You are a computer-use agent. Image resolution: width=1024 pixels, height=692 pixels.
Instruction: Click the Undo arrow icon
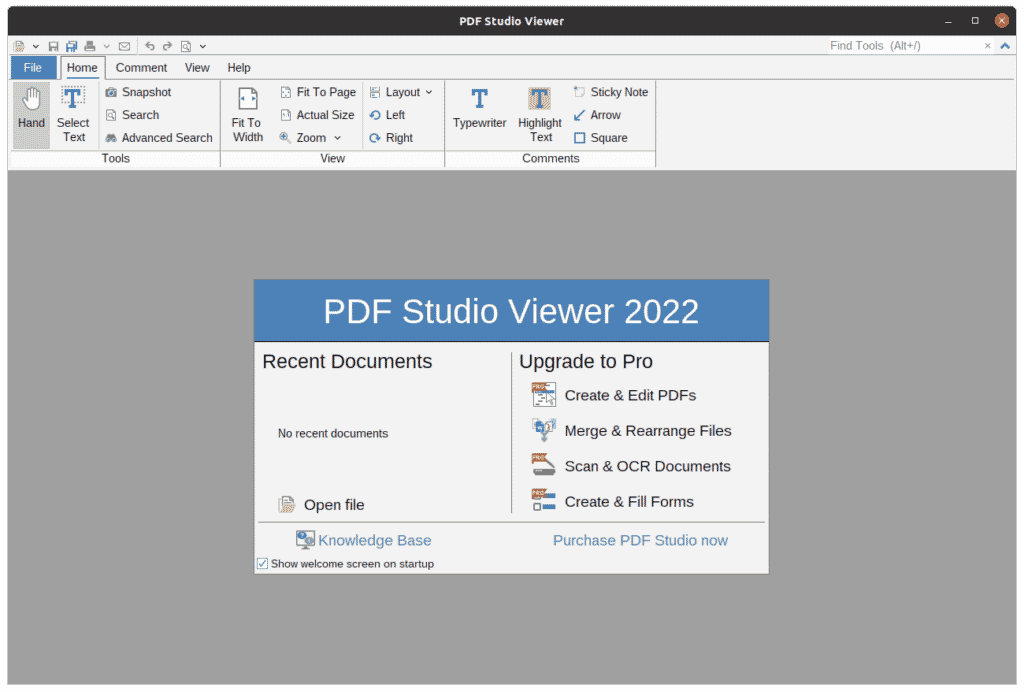(x=150, y=46)
